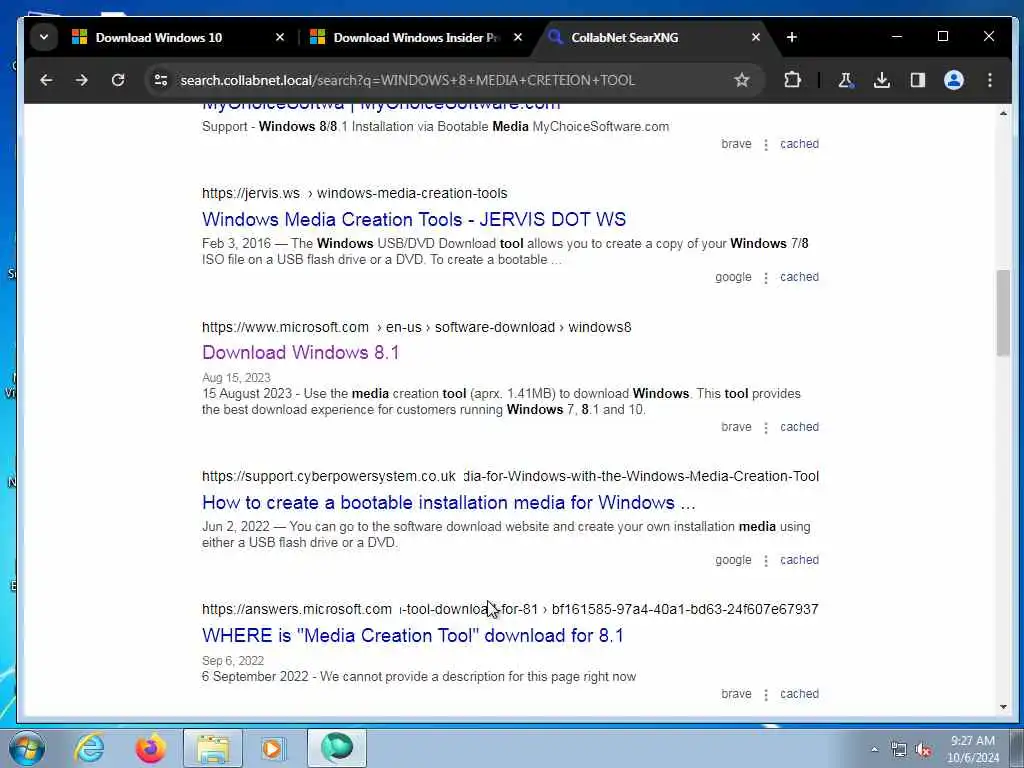Screen dimensions: 1024x768
Task: Open Windows Explorer from taskbar
Action: [213, 748]
